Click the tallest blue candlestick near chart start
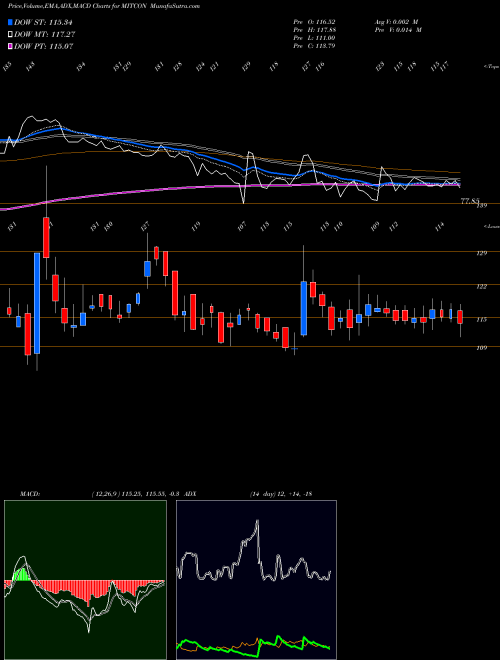500x660 pixels. 37,303
